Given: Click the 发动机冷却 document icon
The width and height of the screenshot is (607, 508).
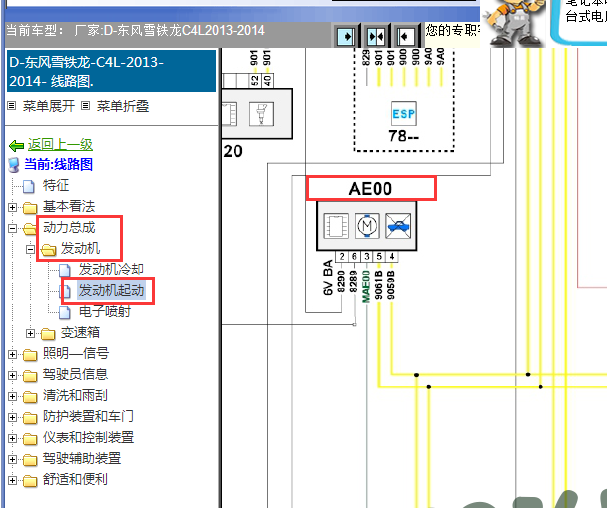Looking at the screenshot, I should coord(65,270).
